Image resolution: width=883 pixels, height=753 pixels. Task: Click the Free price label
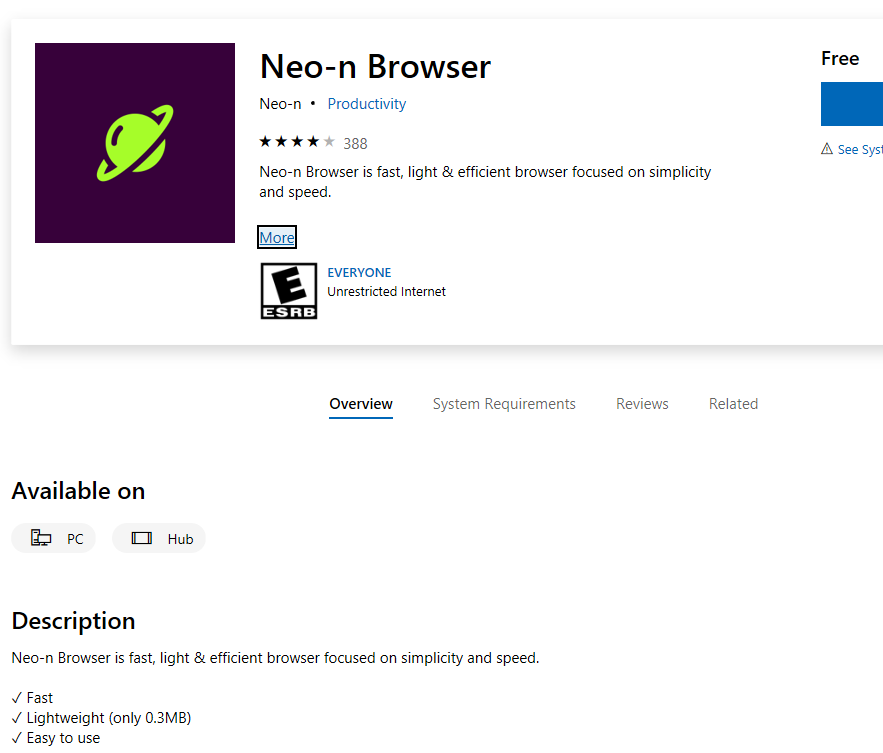[840, 59]
